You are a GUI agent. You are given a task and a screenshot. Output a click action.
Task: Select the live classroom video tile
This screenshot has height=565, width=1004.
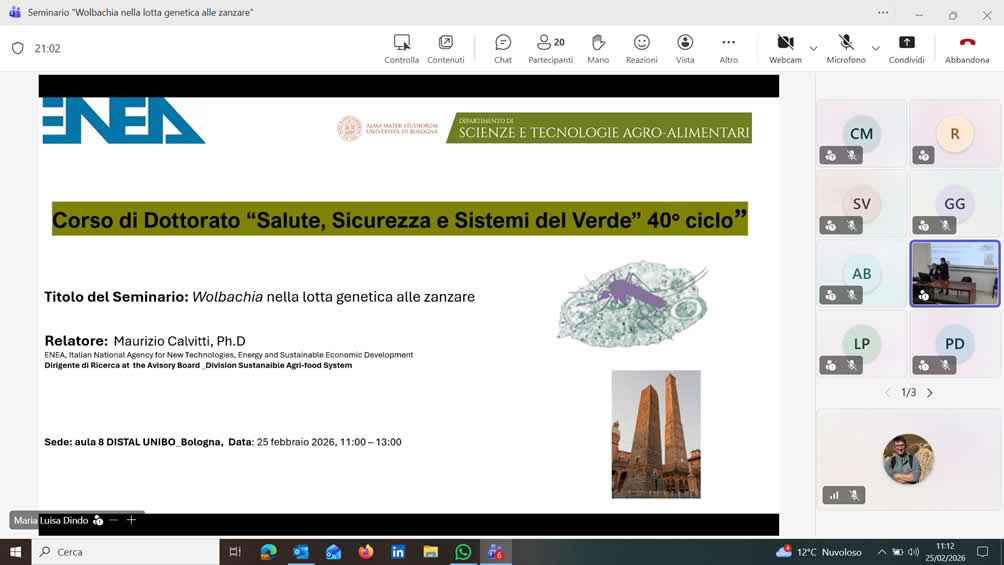pos(955,274)
